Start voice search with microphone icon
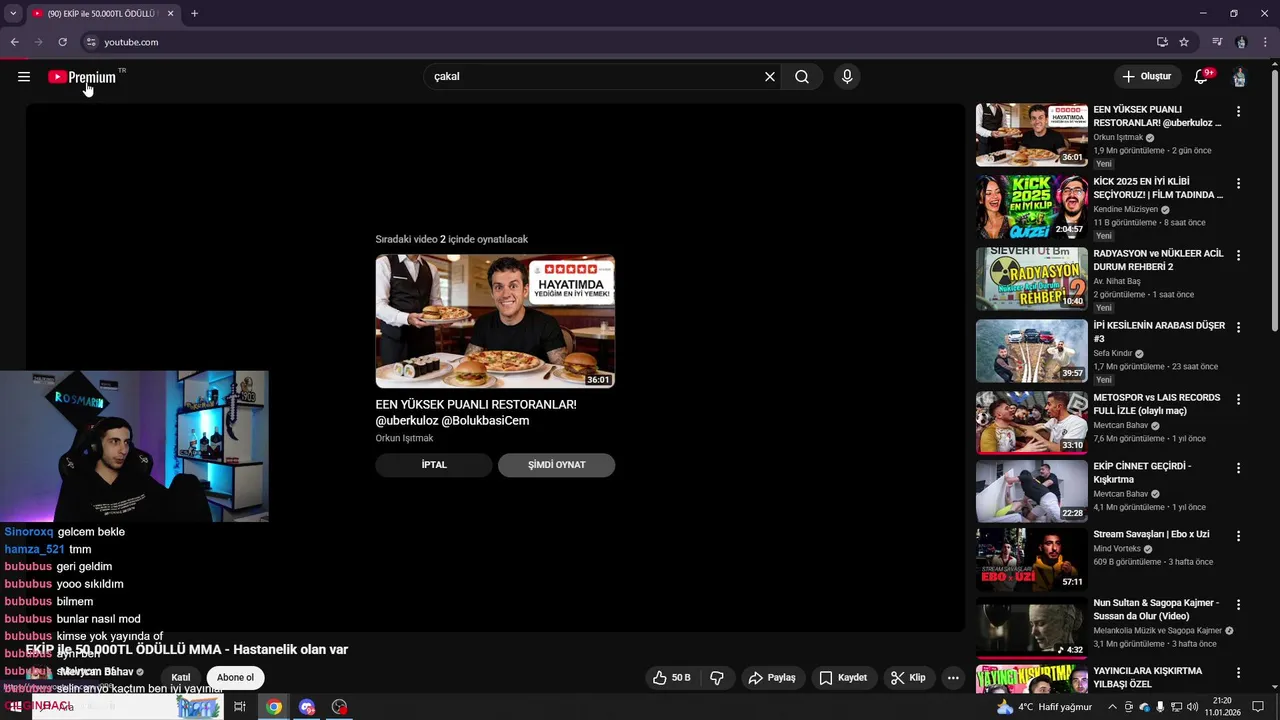Viewport: 1280px width, 720px height. [847, 77]
